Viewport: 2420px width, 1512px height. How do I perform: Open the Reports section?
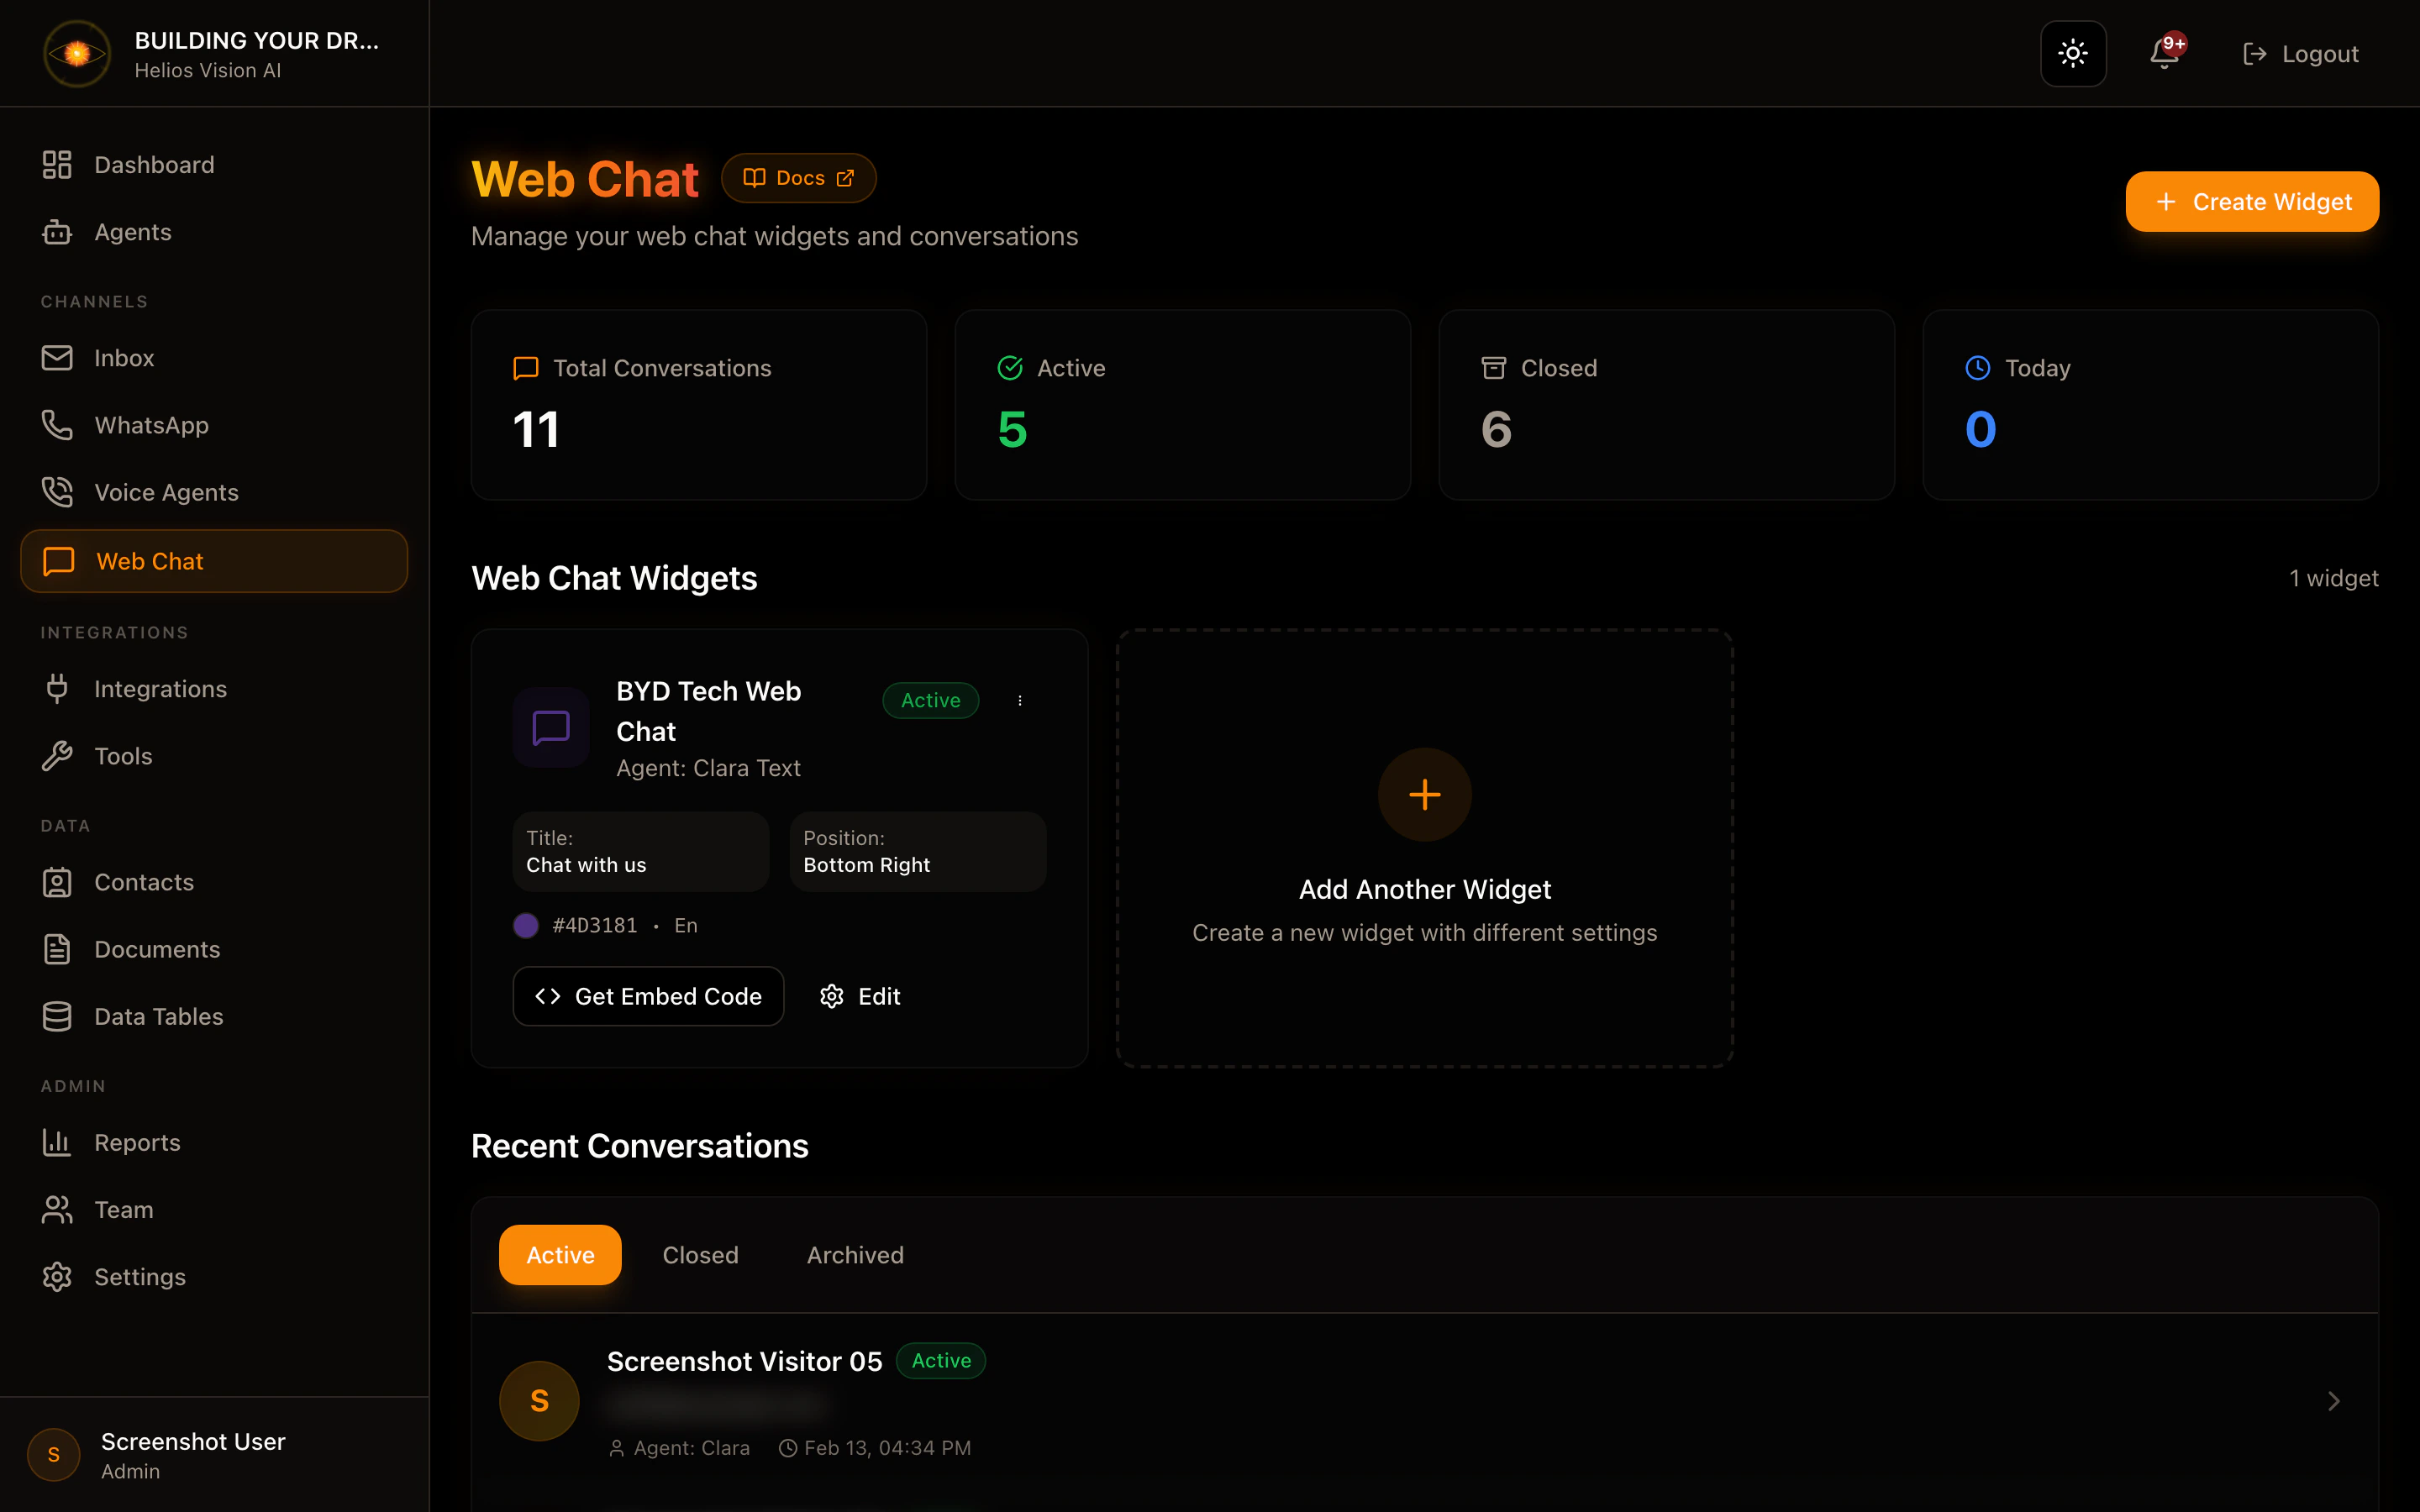tap(137, 1142)
